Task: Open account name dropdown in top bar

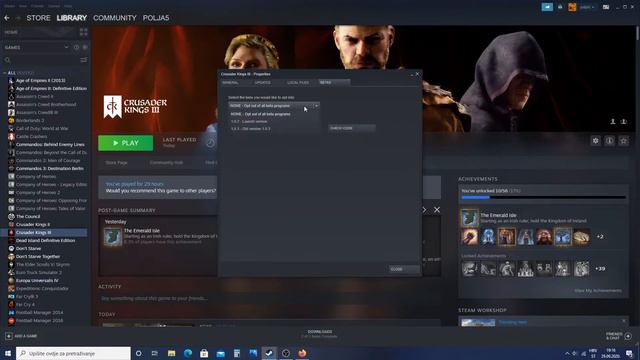Action: pos(587,7)
